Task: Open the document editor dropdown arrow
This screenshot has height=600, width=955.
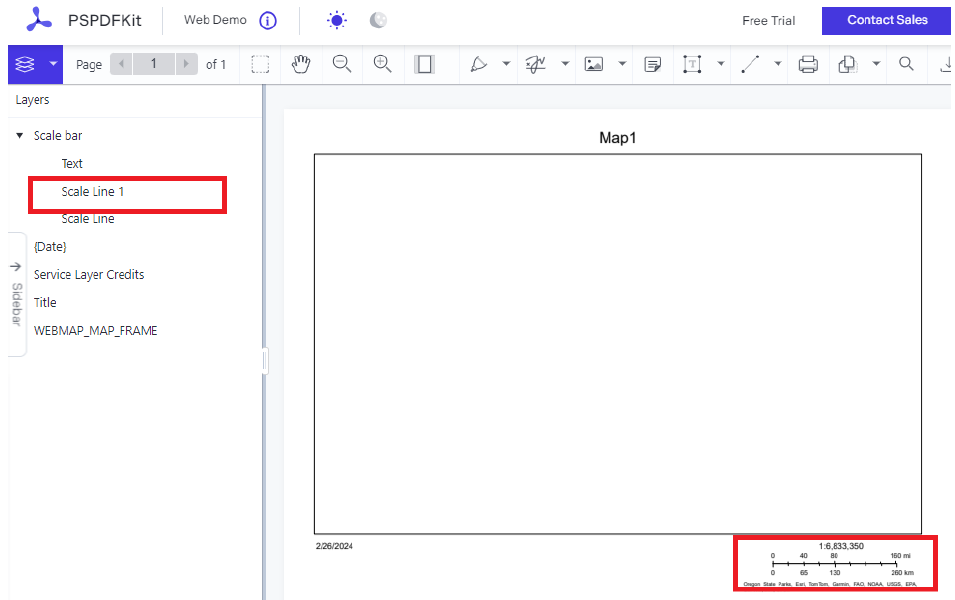Action: [x=876, y=64]
